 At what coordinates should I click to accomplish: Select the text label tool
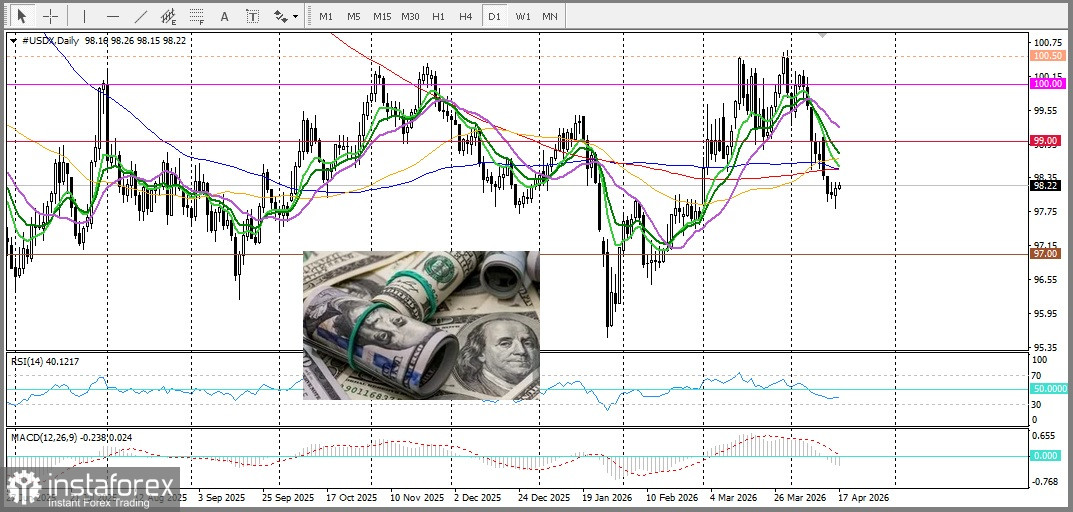coord(252,16)
